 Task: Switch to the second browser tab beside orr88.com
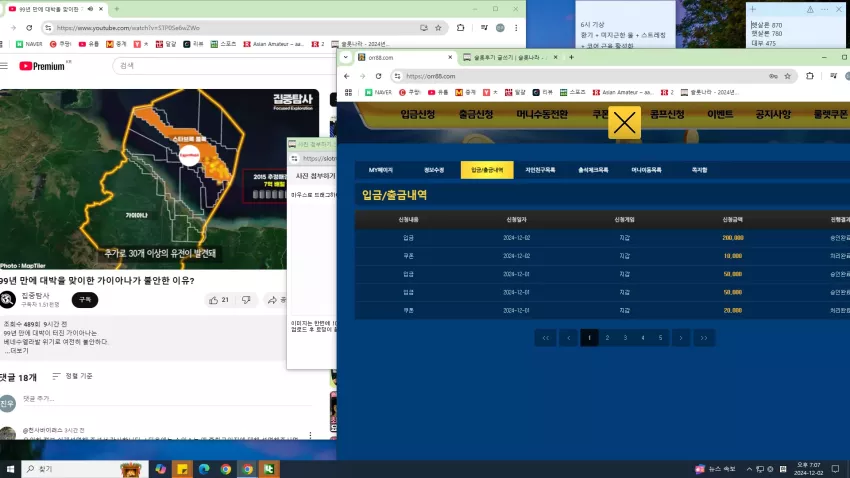tap(510, 57)
